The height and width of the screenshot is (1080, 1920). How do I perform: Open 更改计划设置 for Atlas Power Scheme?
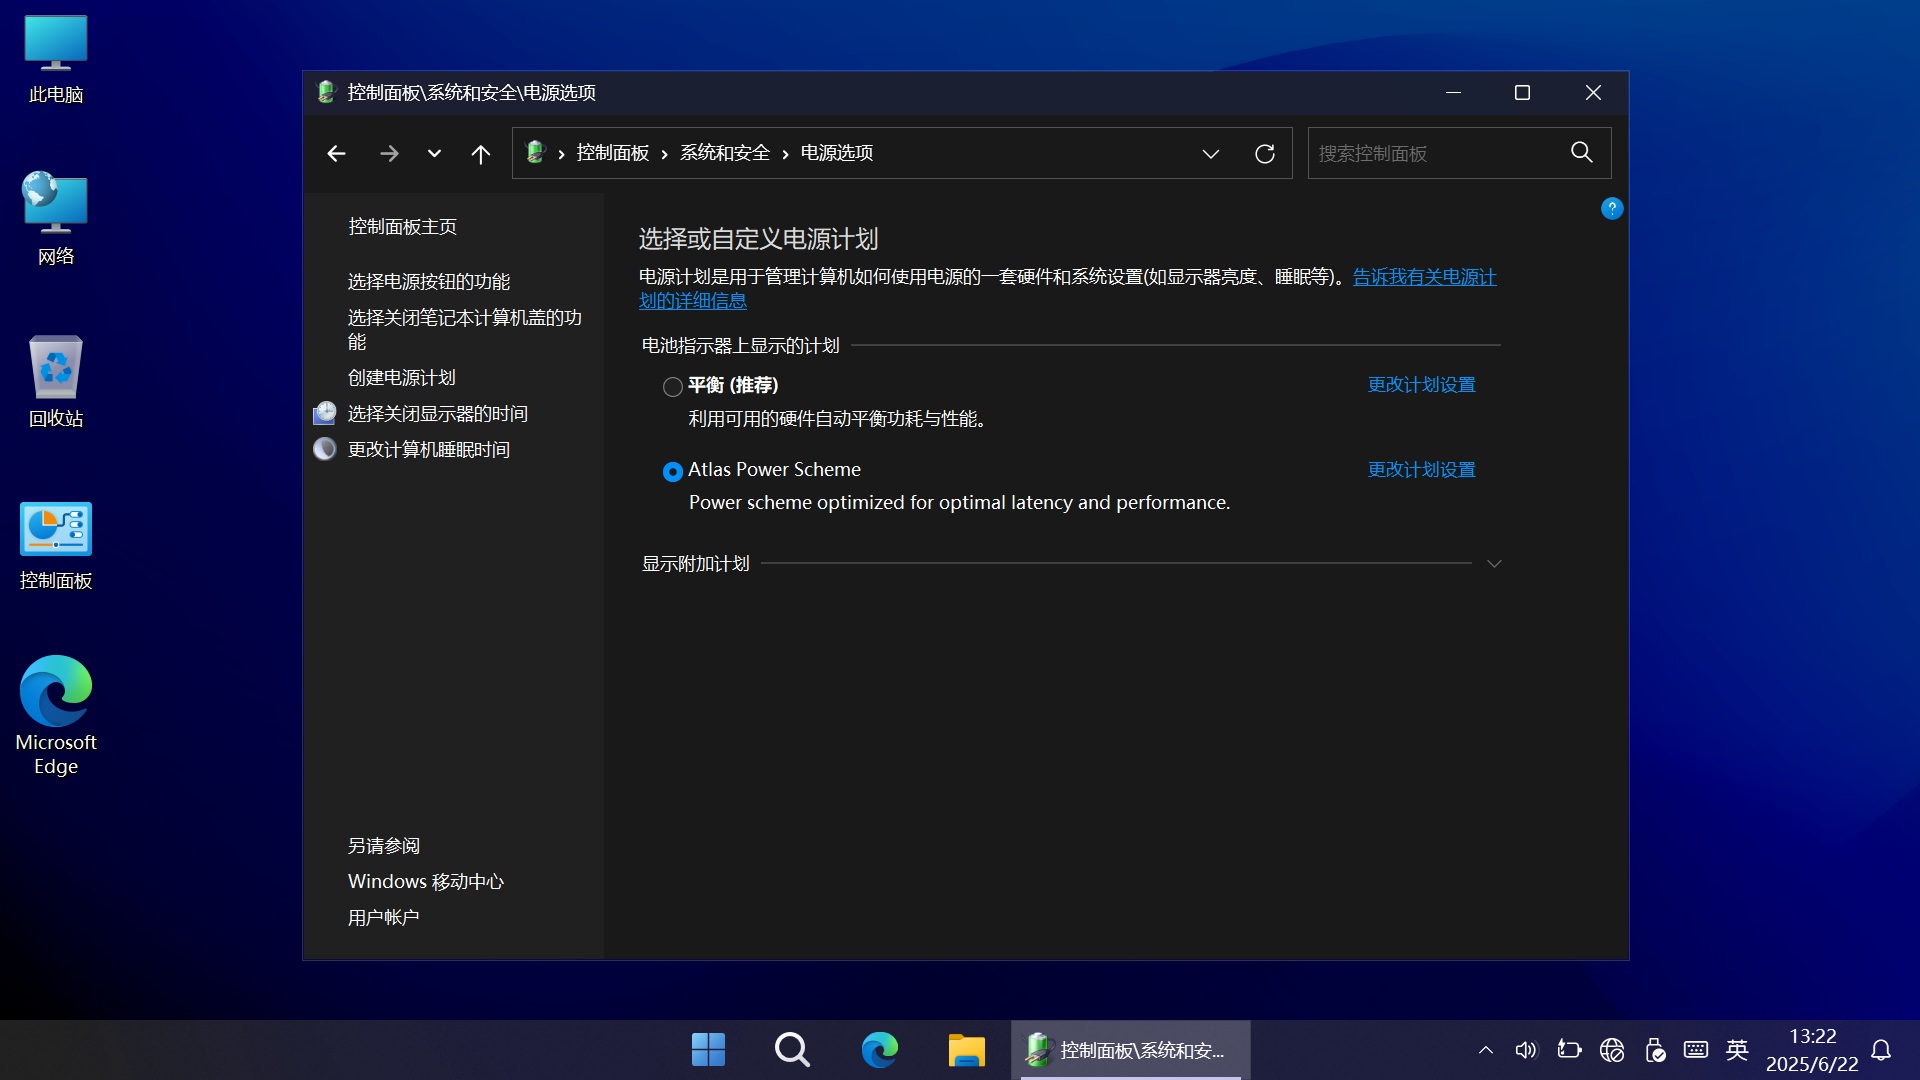[1421, 470]
